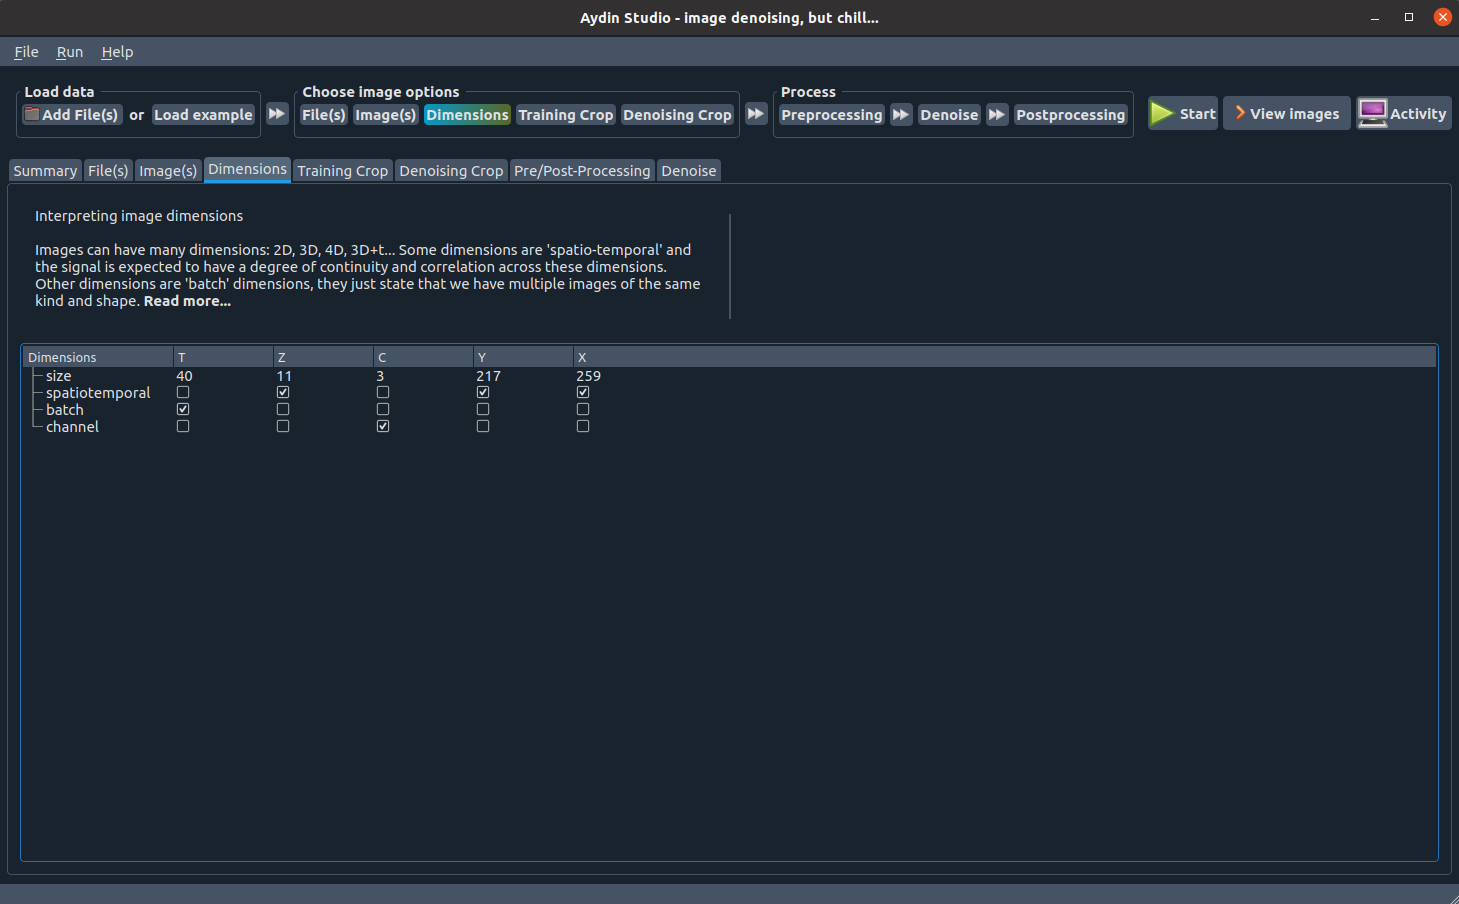Click the T column header
Image resolution: width=1459 pixels, height=904 pixels.
(223, 357)
